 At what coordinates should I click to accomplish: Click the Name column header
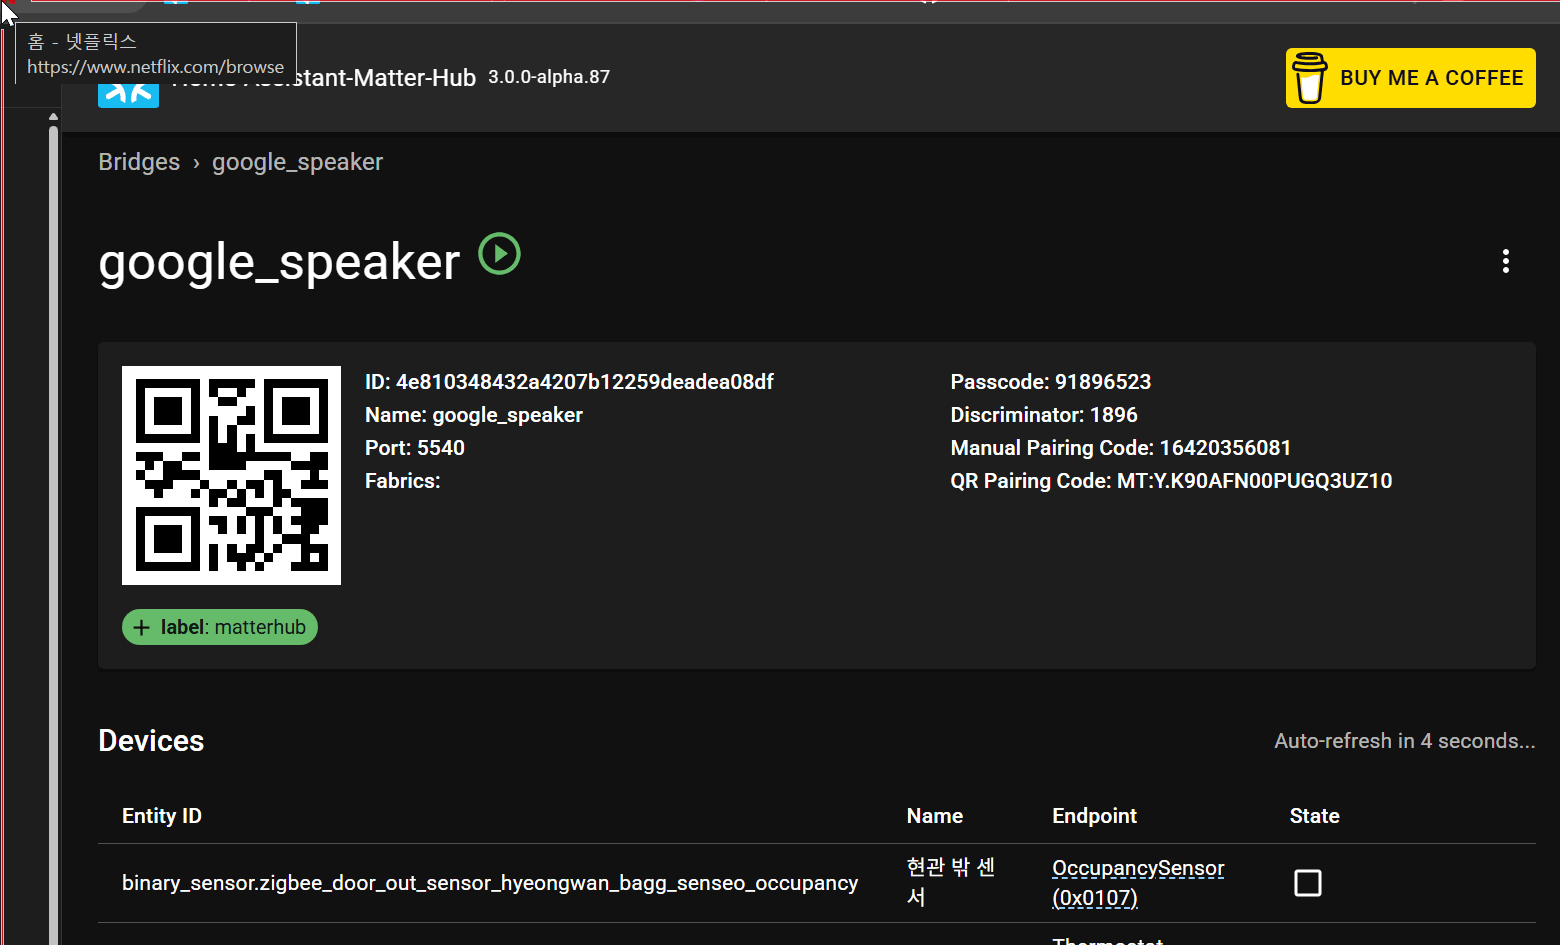(935, 816)
